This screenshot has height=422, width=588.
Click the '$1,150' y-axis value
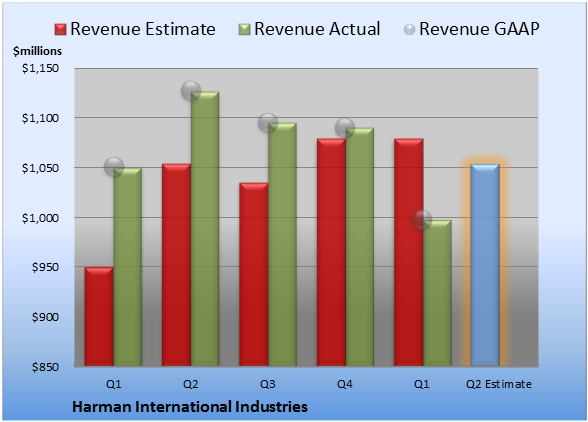(x=40, y=68)
